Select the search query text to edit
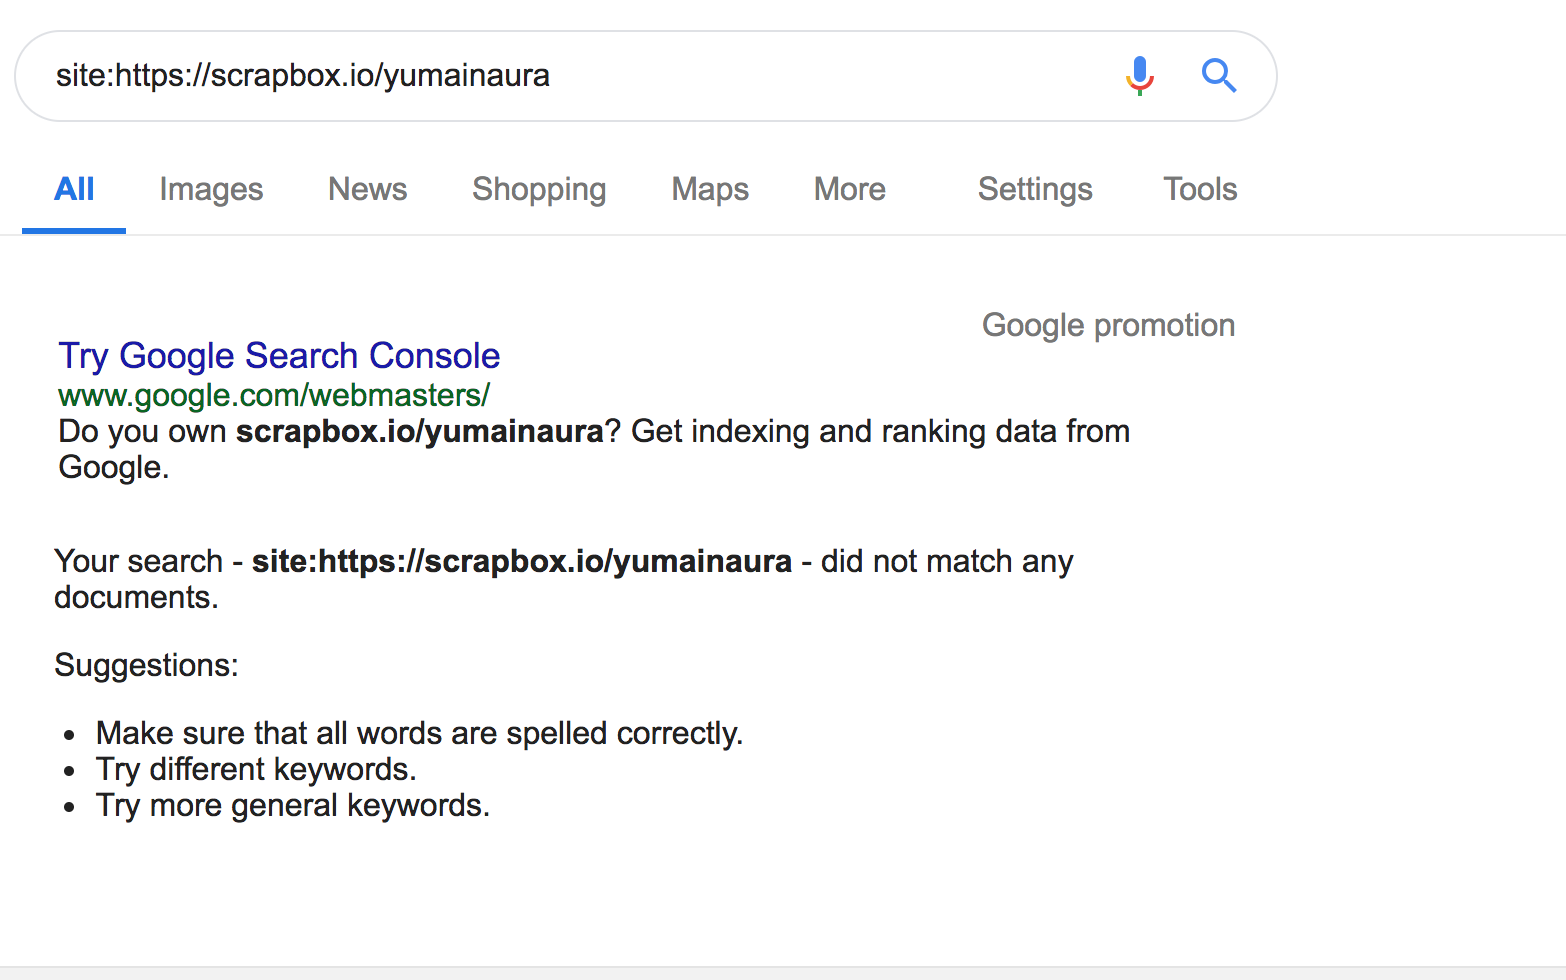1566x980 pixels. click(302, 75)
